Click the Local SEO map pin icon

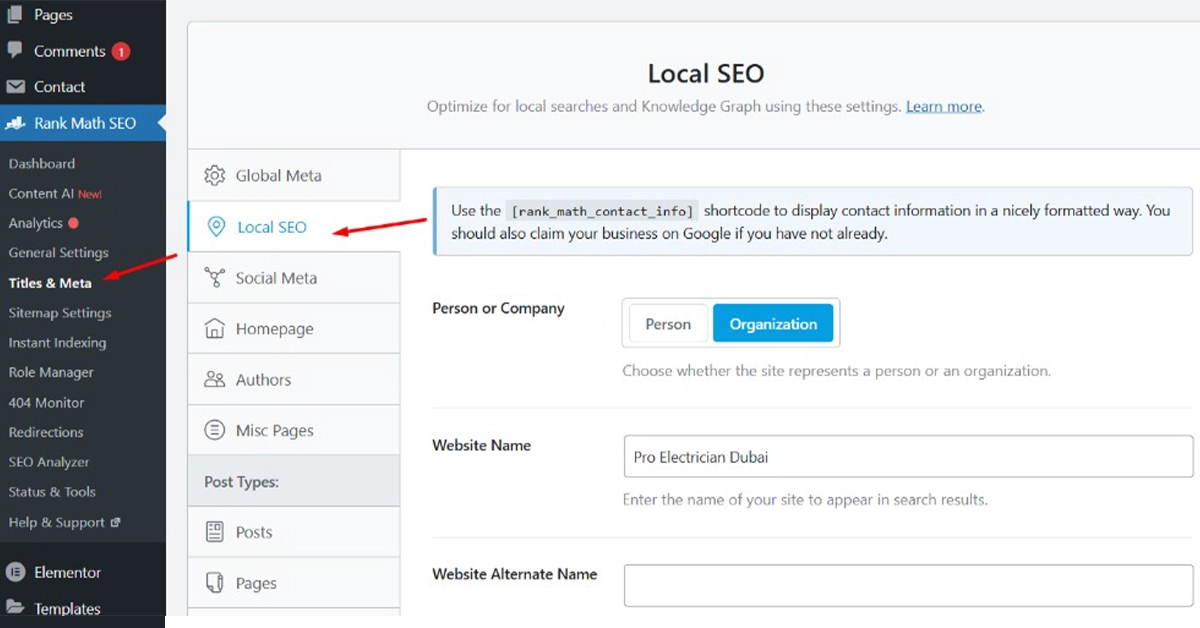[215, 227]
